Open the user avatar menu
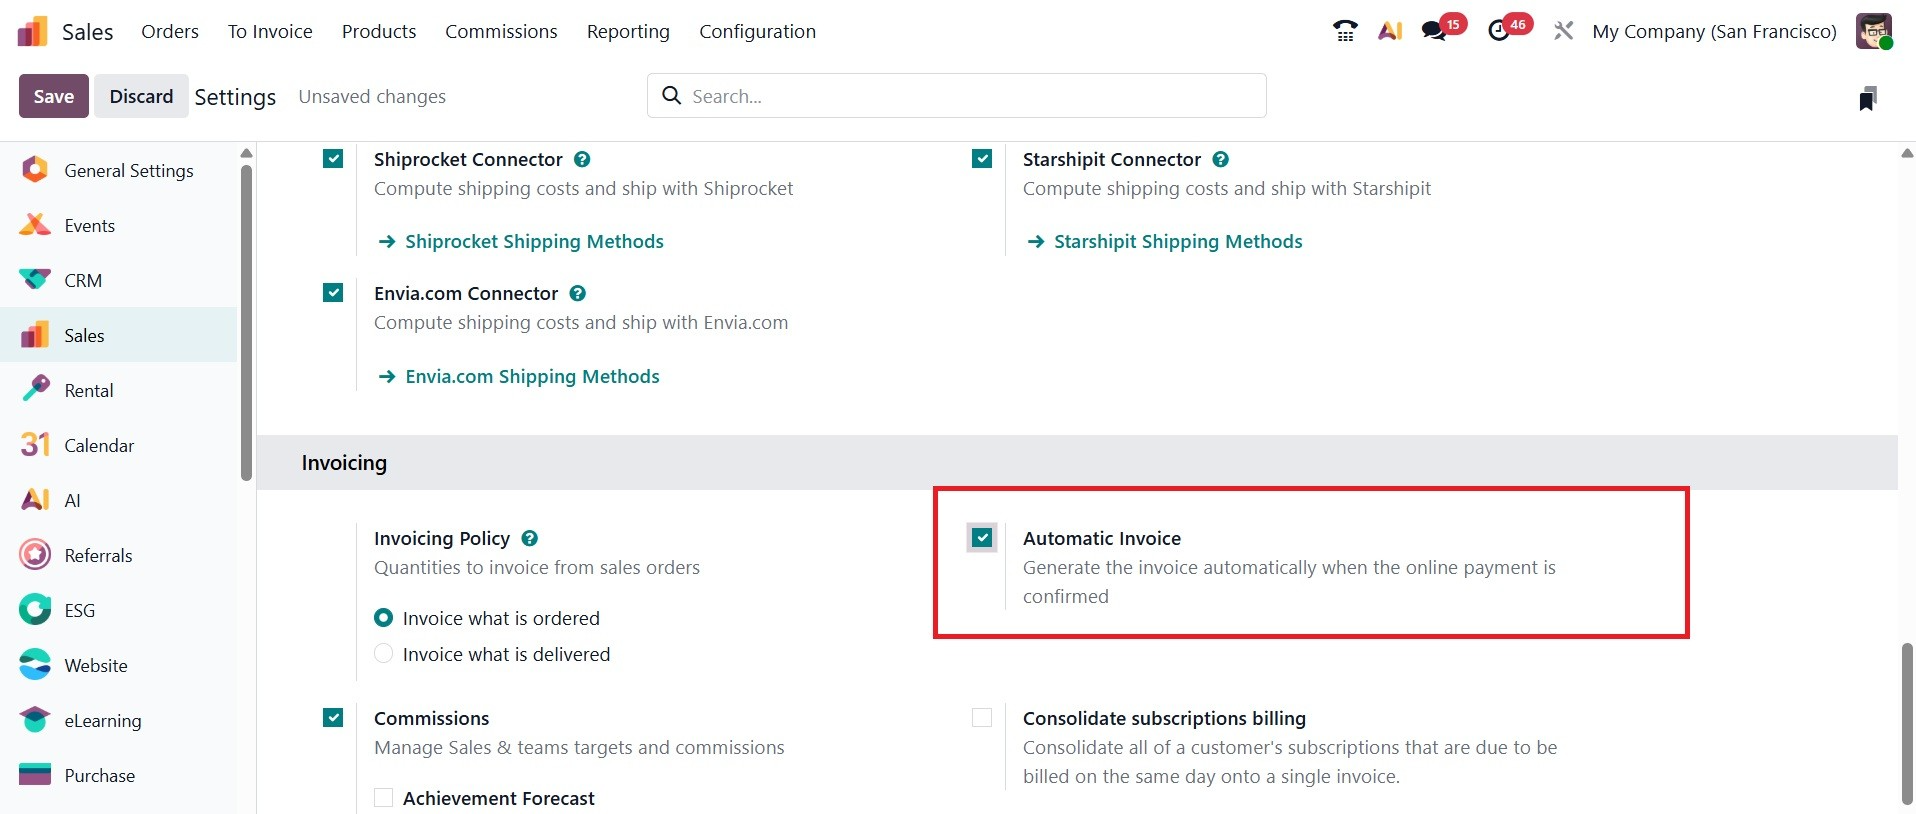The width and height of the screenshot is (1916, 814). tap(1874, 31)
